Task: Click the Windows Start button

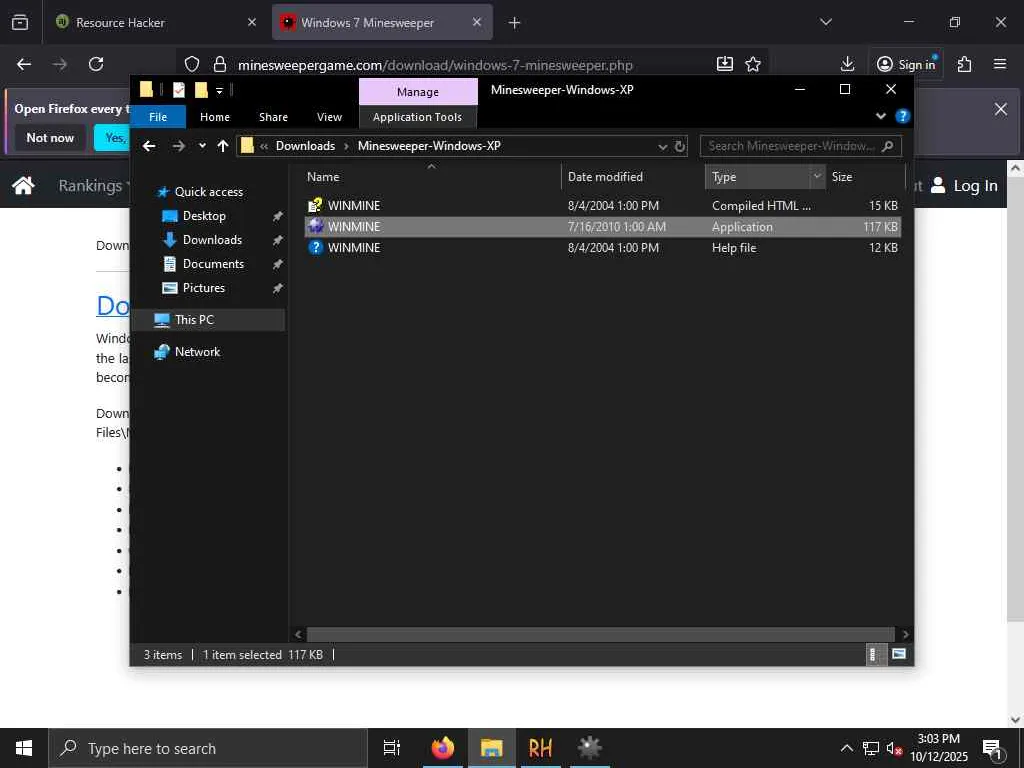Action: [24, 748]
